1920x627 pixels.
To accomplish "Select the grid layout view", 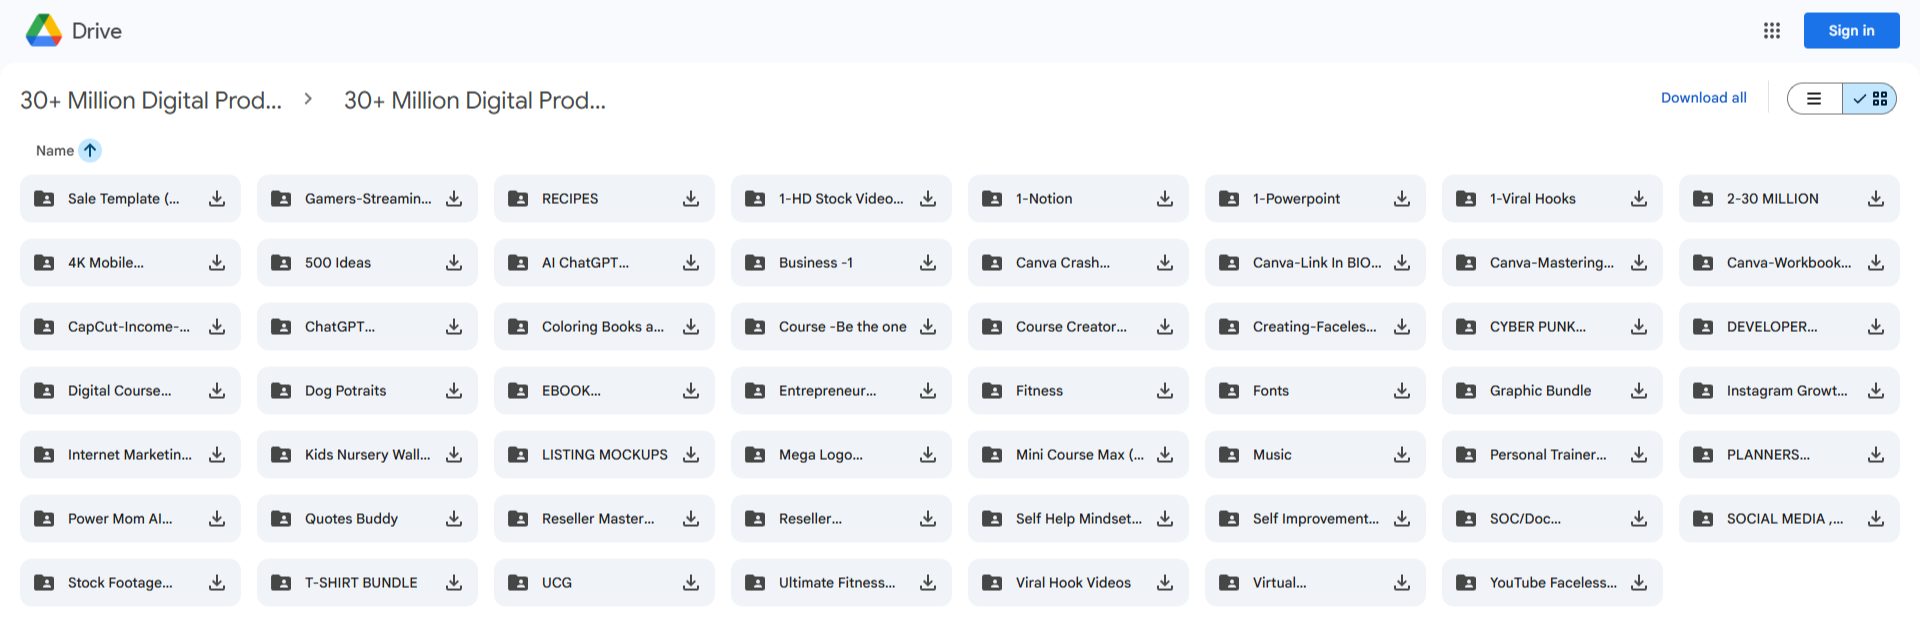I will point(1870,99).
